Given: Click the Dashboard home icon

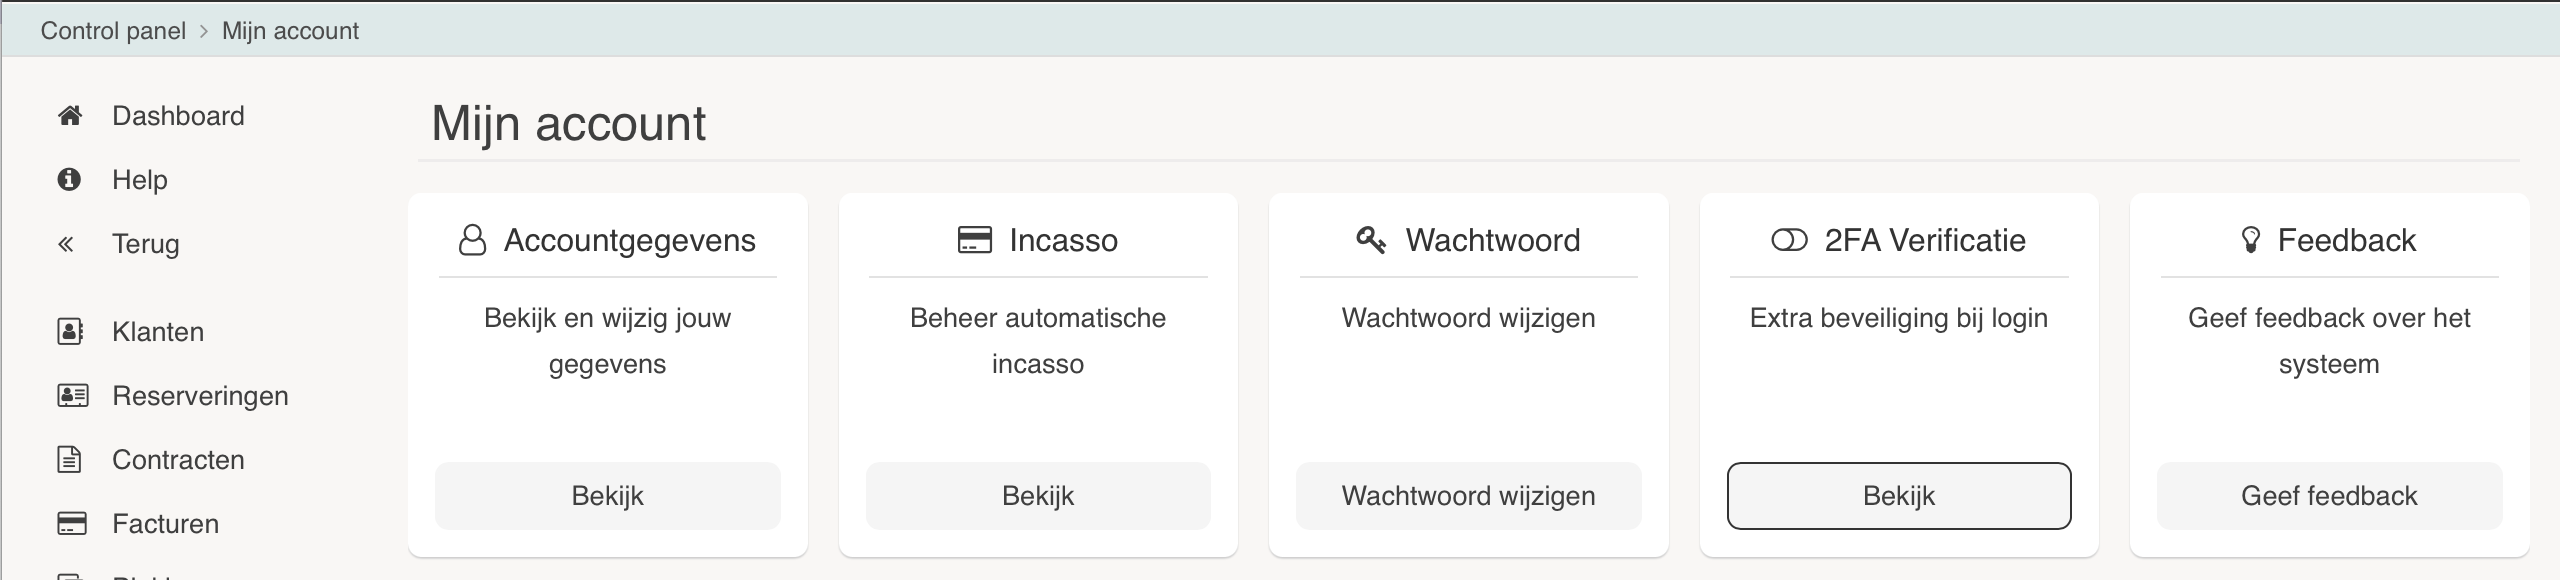Looking at the screenshot, I should (x=69, y=116).
